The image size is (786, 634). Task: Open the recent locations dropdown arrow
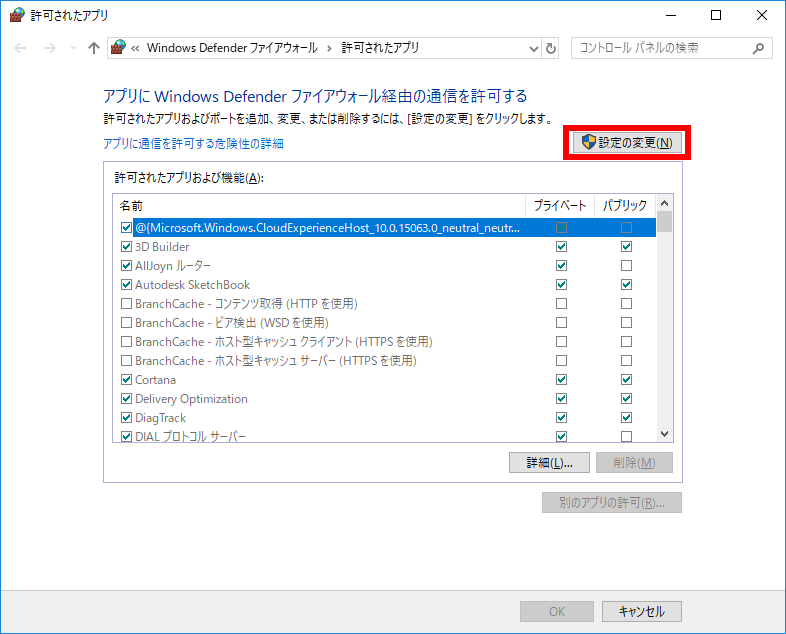(73, 48)
